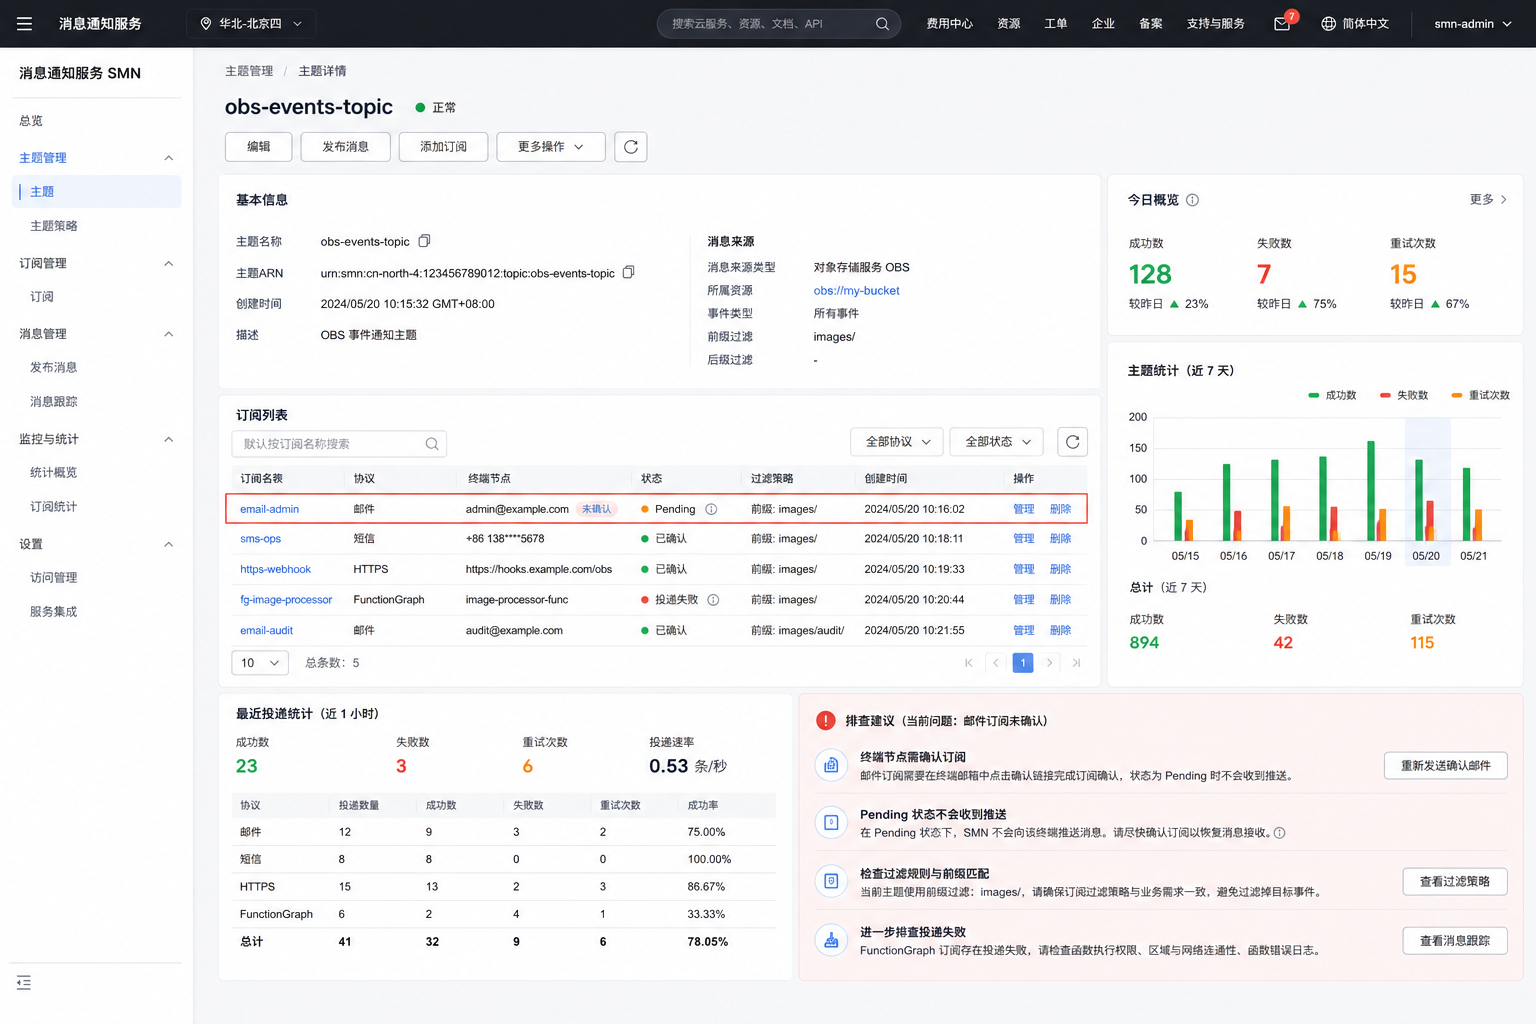Toggle 失败数 legend in the chart

1404,395
